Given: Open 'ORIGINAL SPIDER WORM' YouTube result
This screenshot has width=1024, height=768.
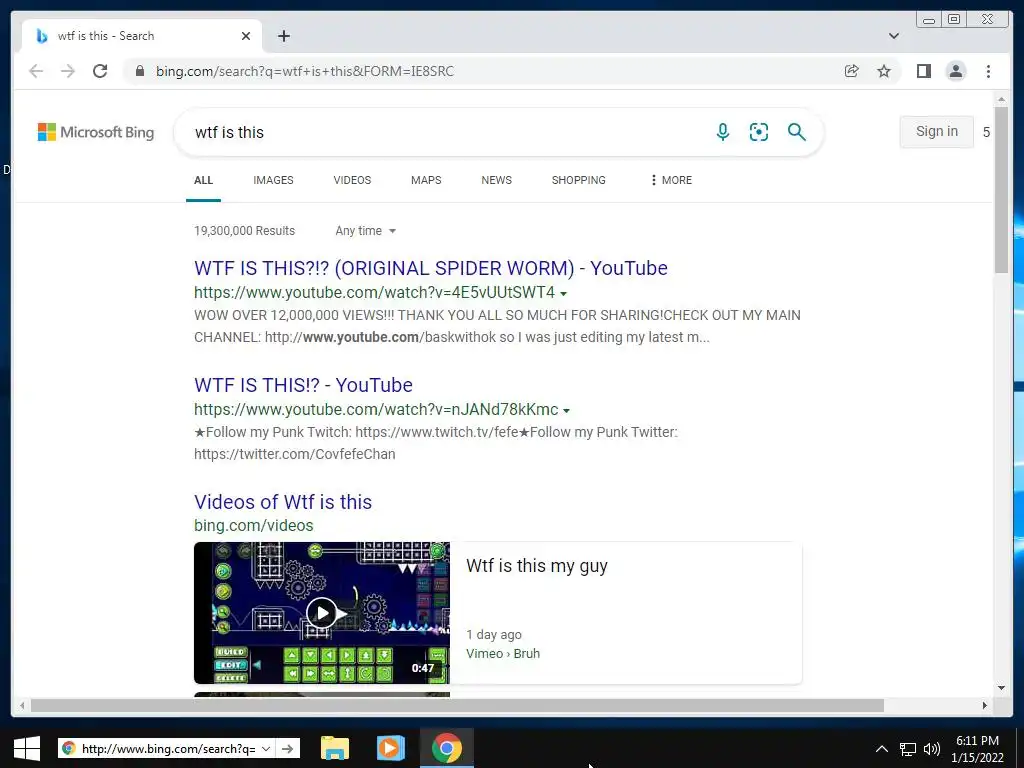Looking at the screenshot, I should (x=430, y=268).
